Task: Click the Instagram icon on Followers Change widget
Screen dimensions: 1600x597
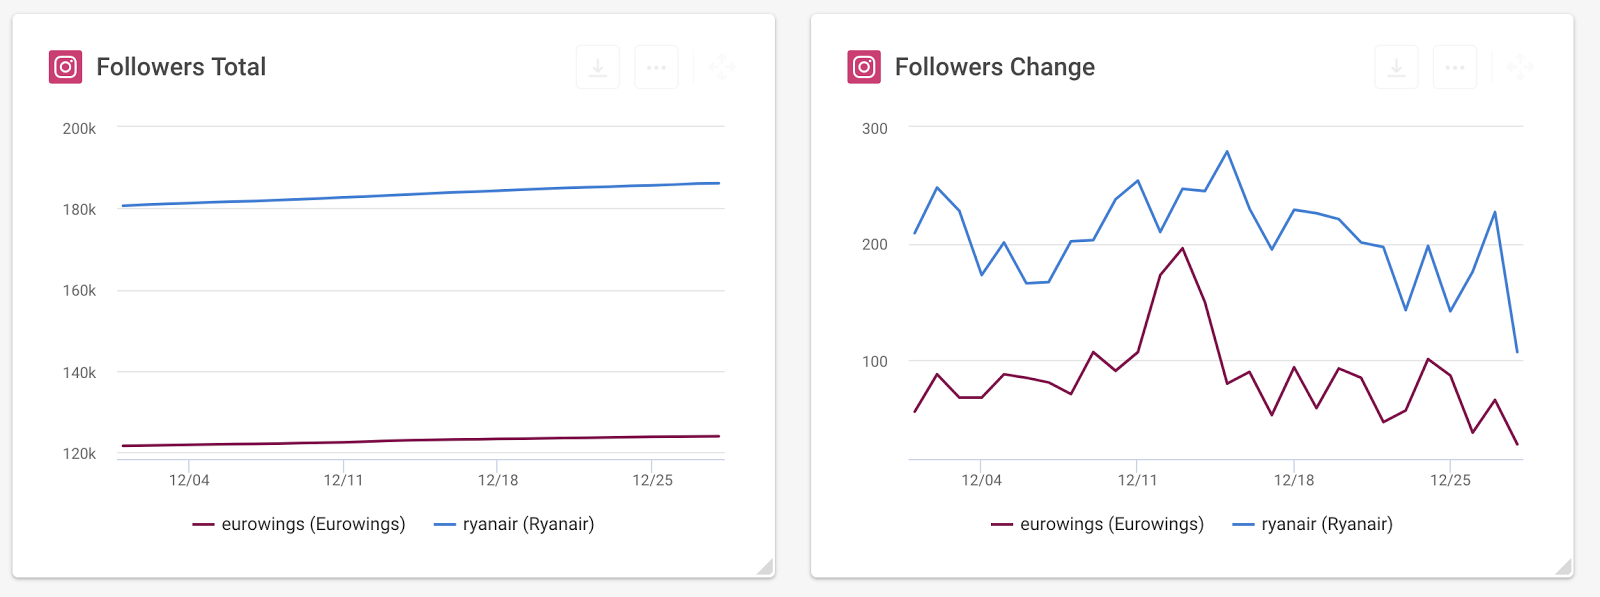Action: click(862, 67)
